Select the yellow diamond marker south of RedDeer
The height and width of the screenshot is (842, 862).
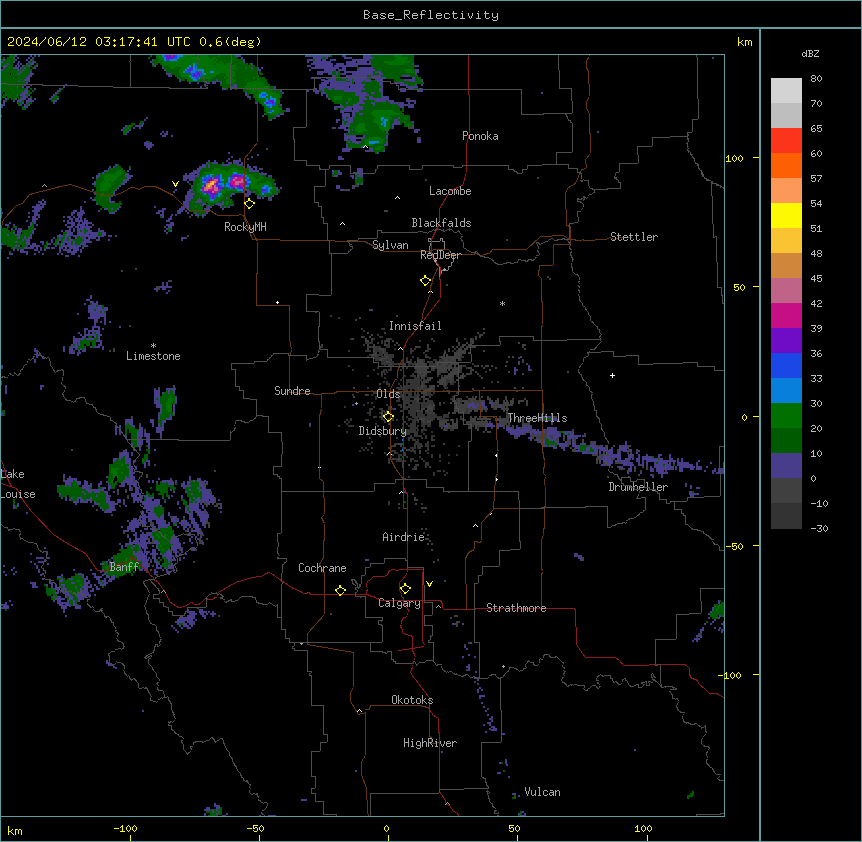[426, 281]
